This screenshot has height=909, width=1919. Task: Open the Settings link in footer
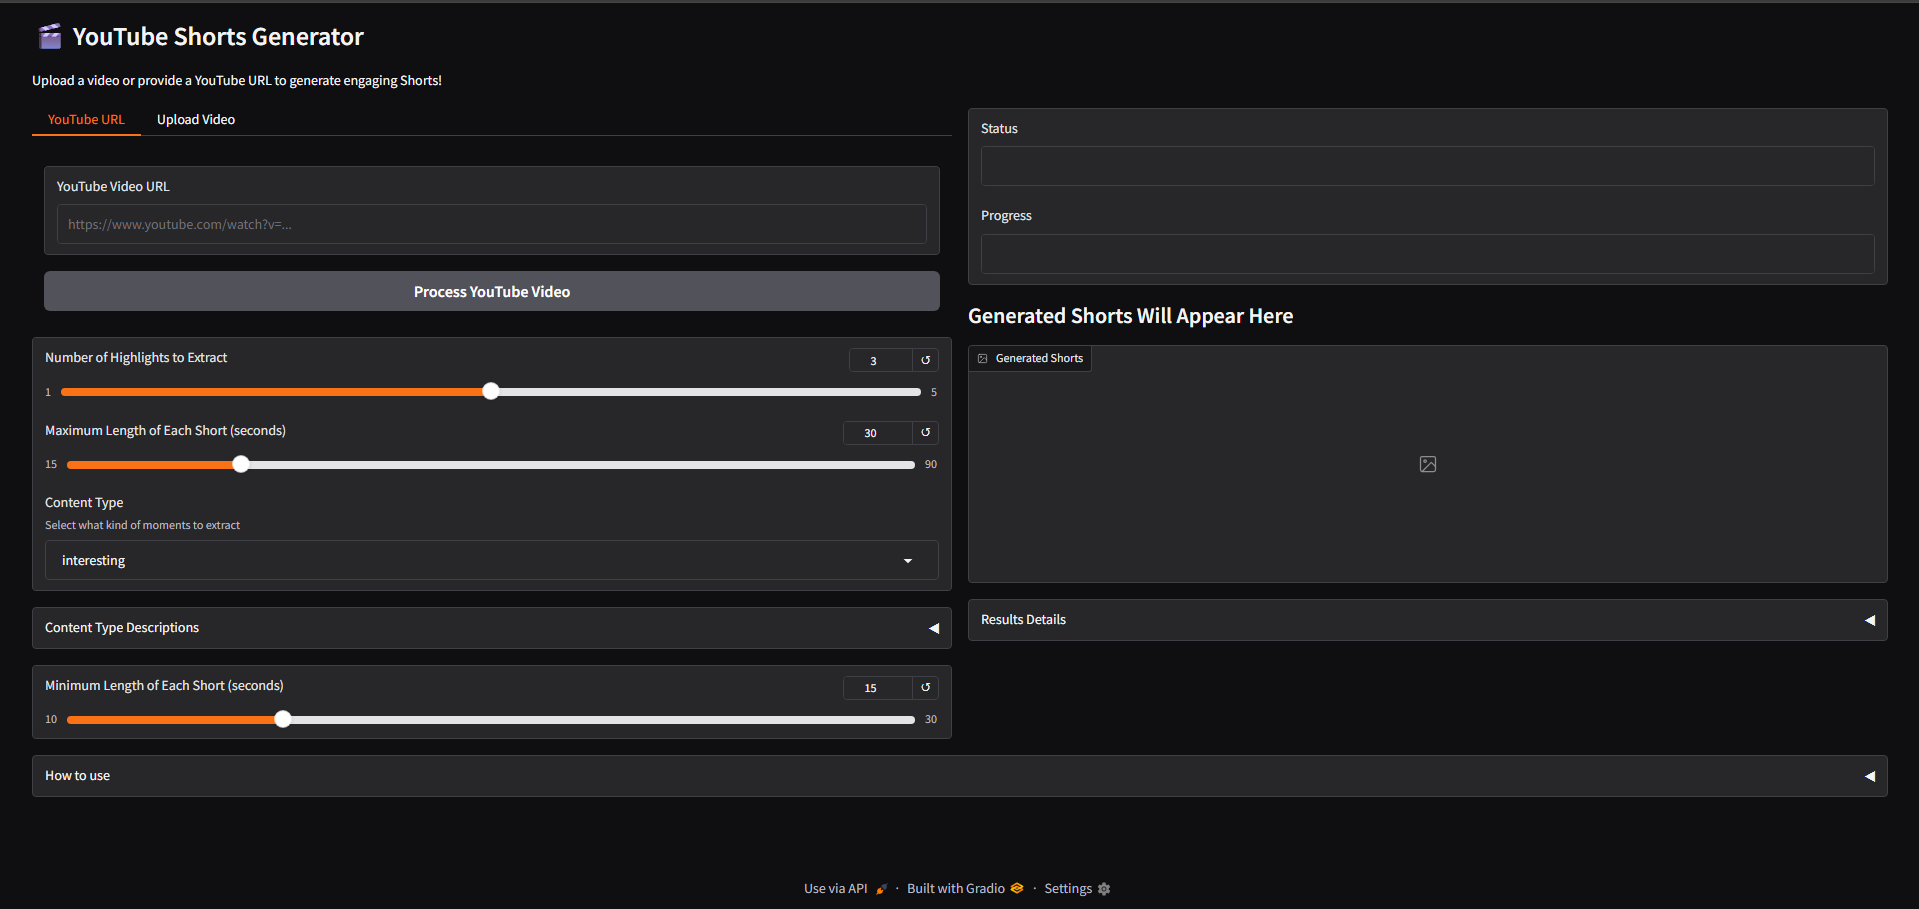point(1077,889)
